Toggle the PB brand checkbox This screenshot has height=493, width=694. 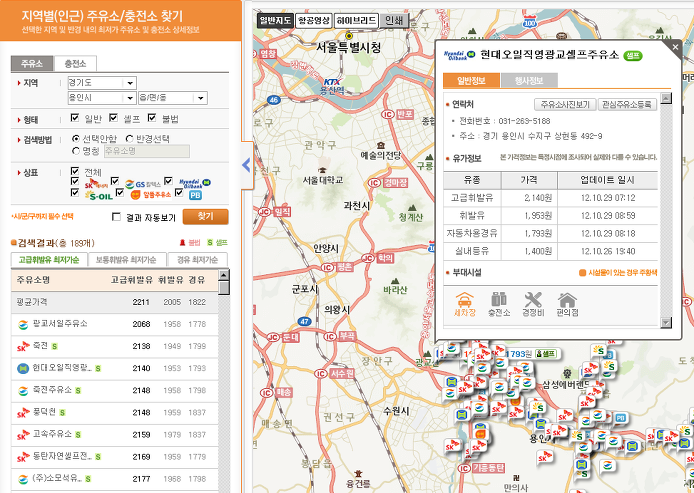[x=179, y=193]
